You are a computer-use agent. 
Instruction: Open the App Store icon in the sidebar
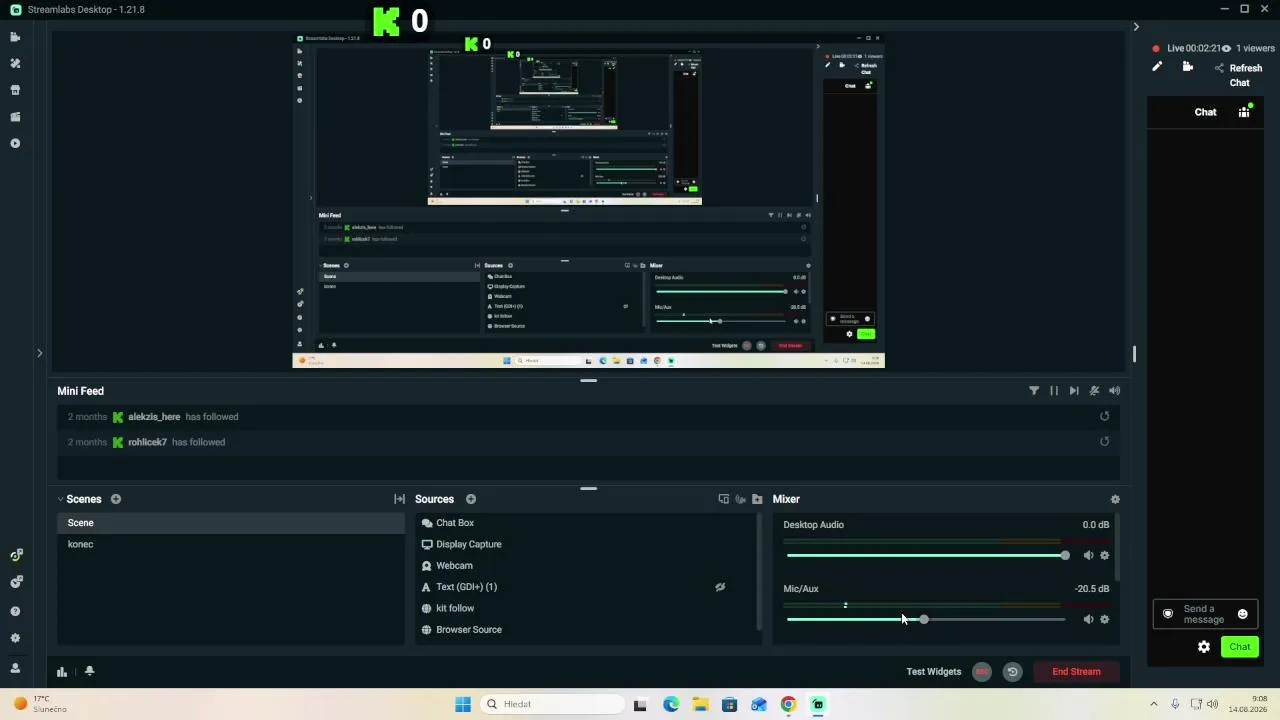[x=15, y=90]
